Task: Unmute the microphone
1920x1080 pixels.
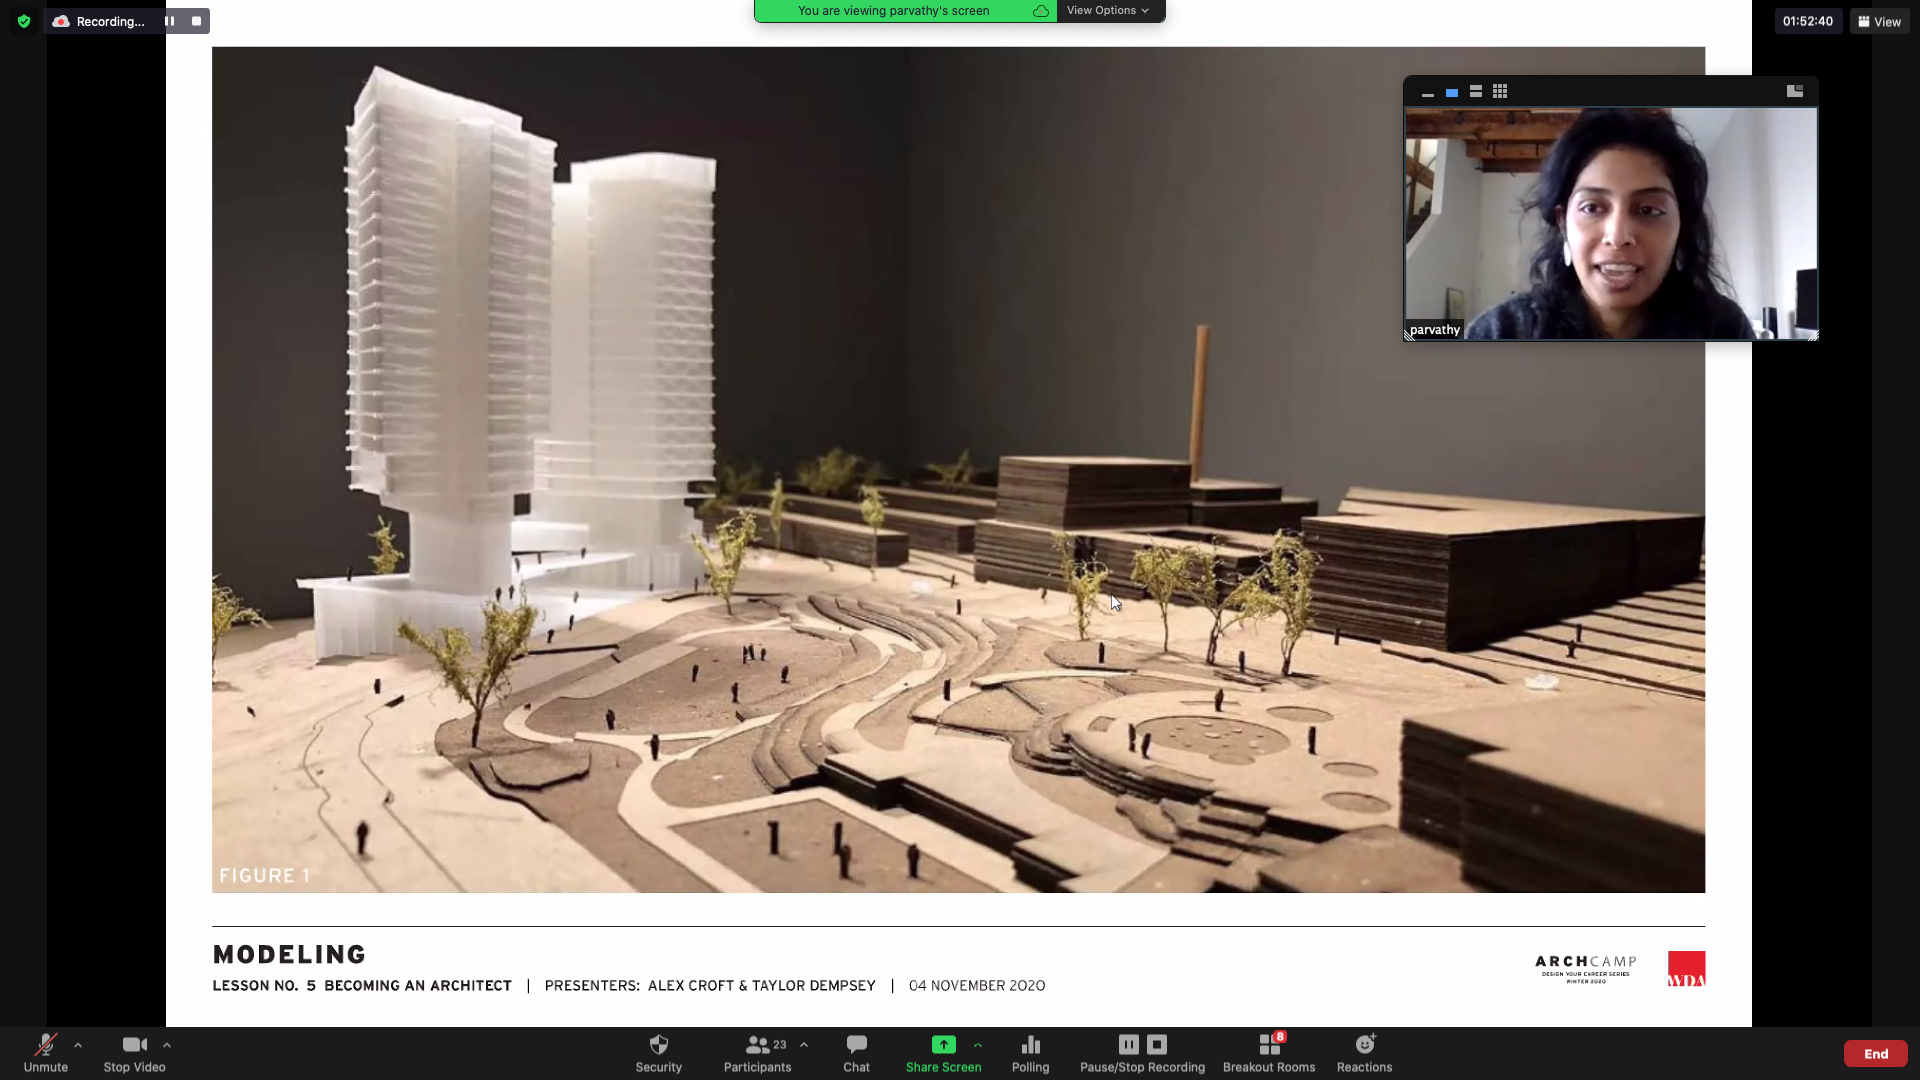Action: coord(46,1053)
